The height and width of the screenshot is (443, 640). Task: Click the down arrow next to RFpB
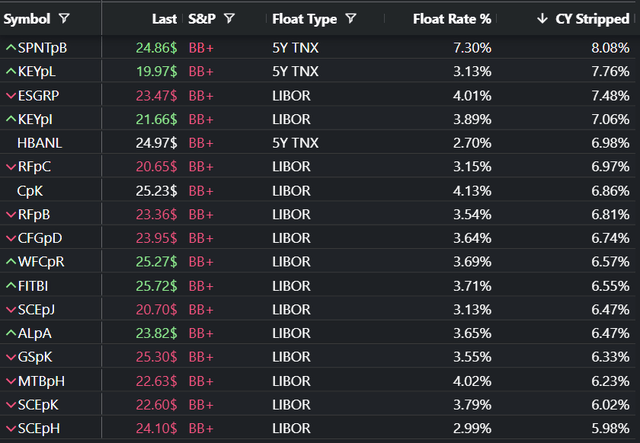[x=11, y=214]
